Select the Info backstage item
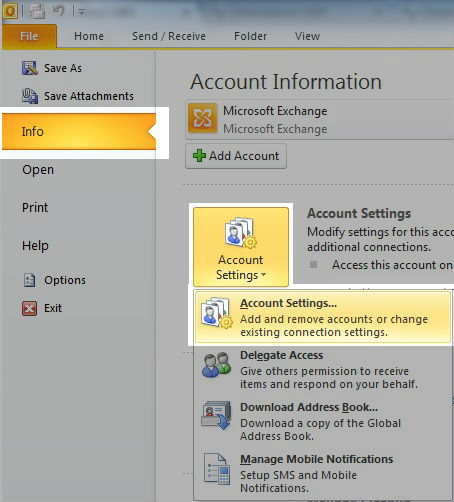Viewport: 454px width, 502px height. coord(79,131)
